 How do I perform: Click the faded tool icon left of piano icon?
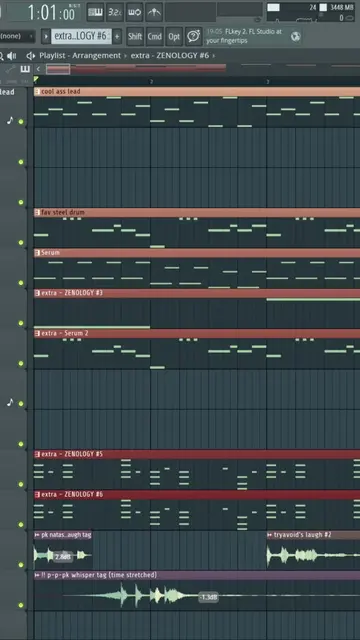tap(11, 69)
